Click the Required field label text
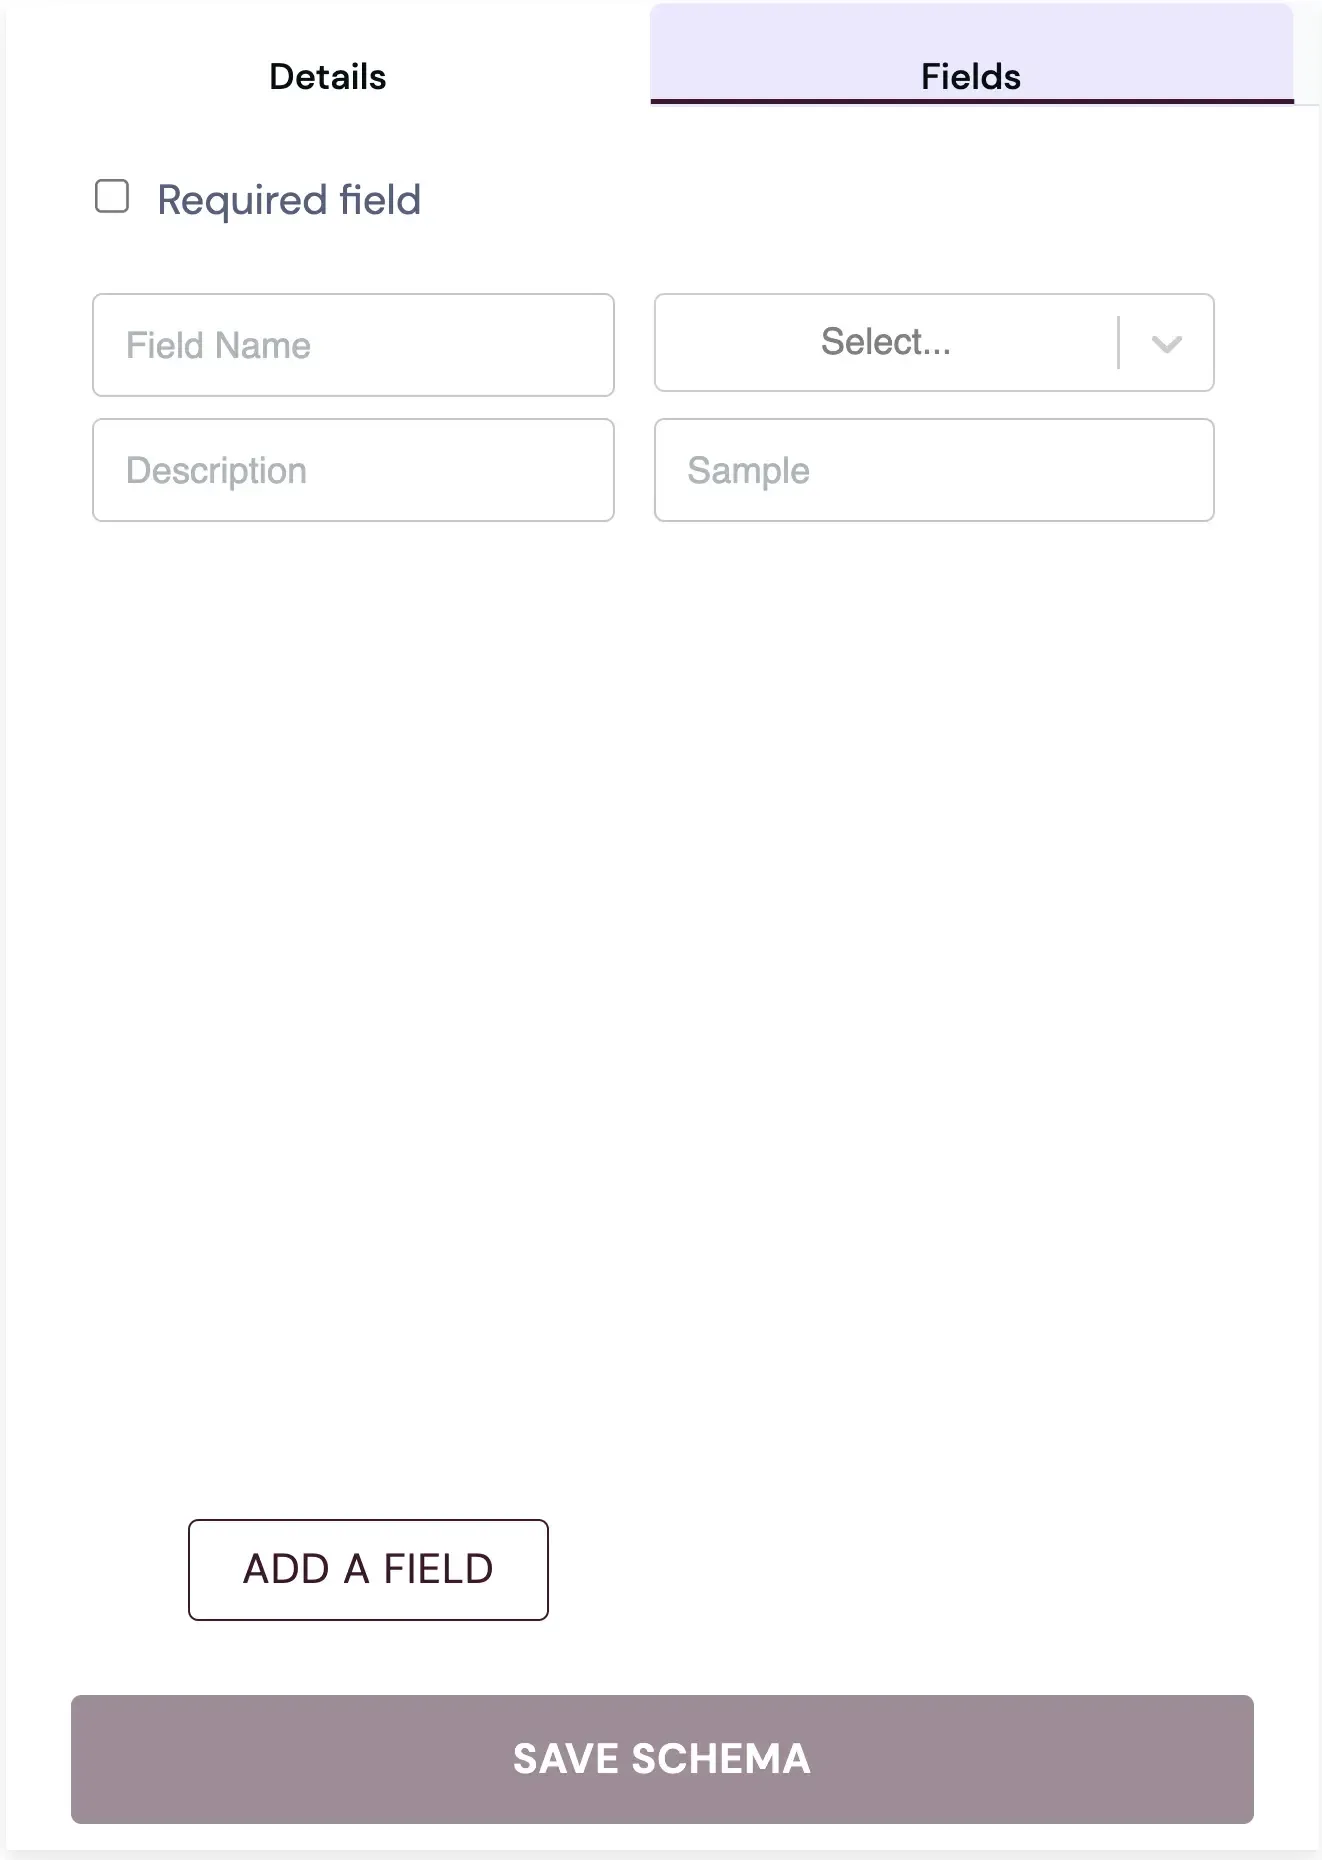 288,199
